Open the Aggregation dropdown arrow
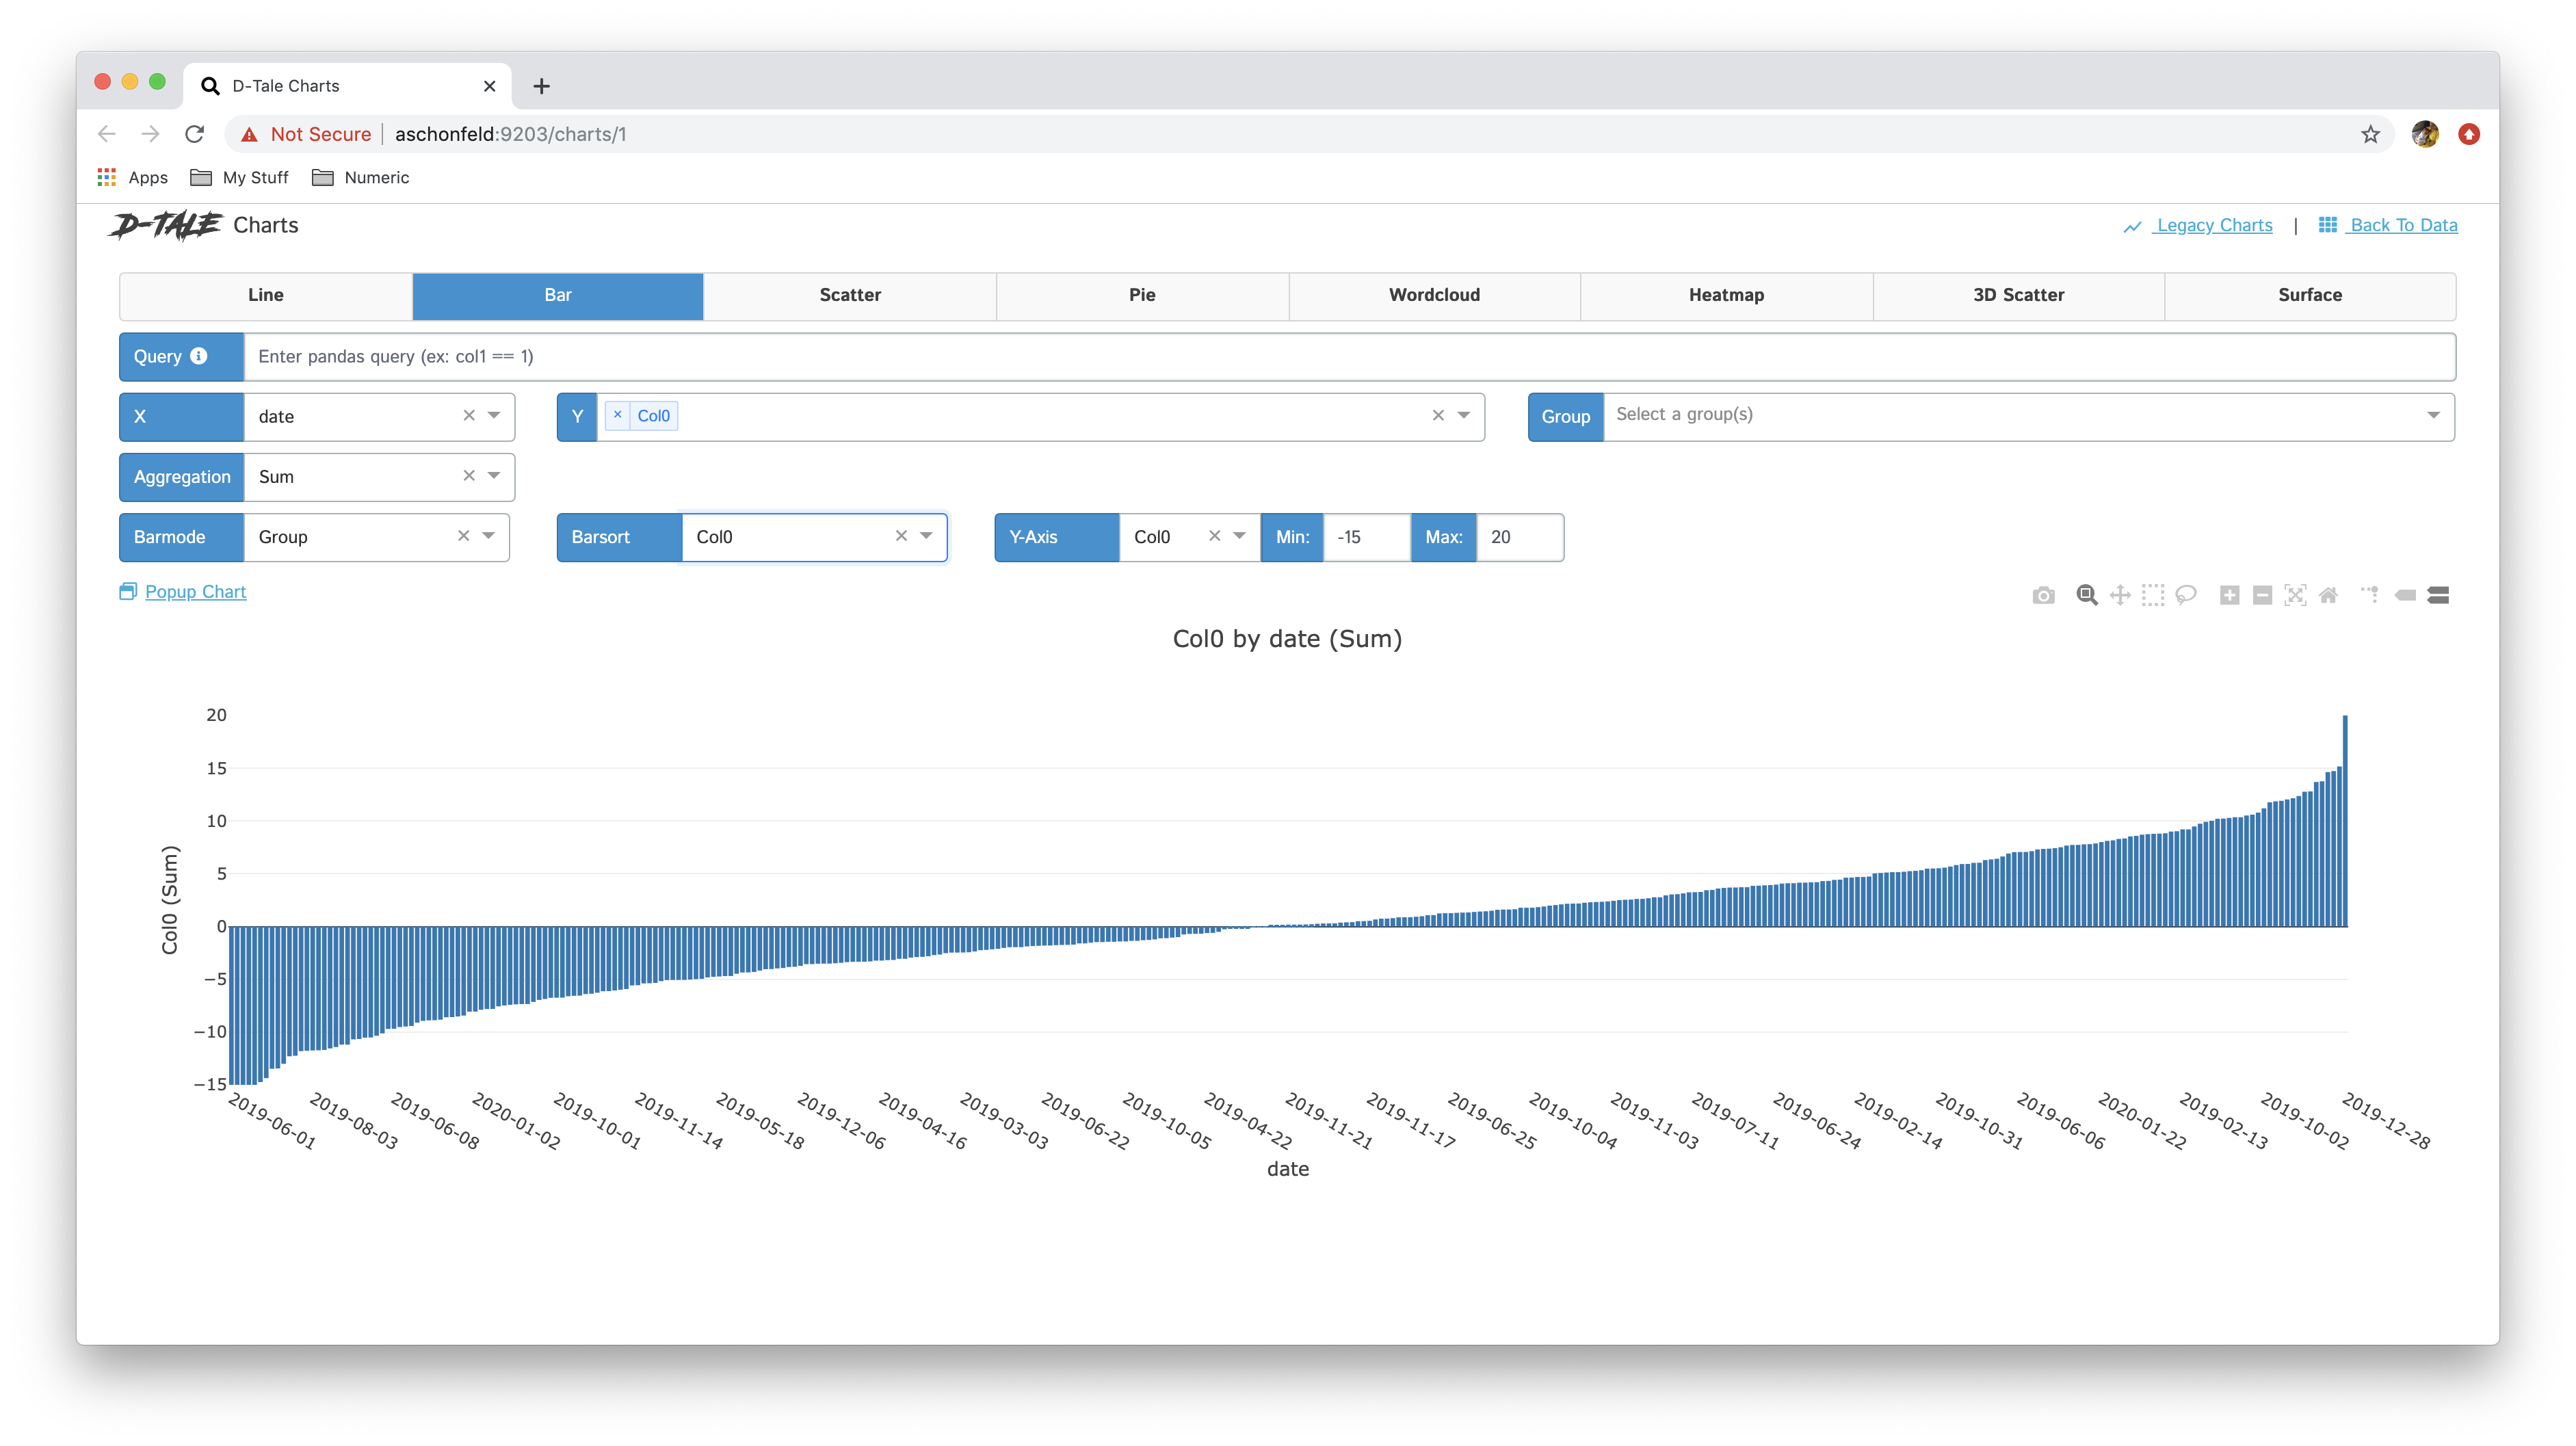The width and height of the screenshot is (2576, 1446). tap(494, 476)
